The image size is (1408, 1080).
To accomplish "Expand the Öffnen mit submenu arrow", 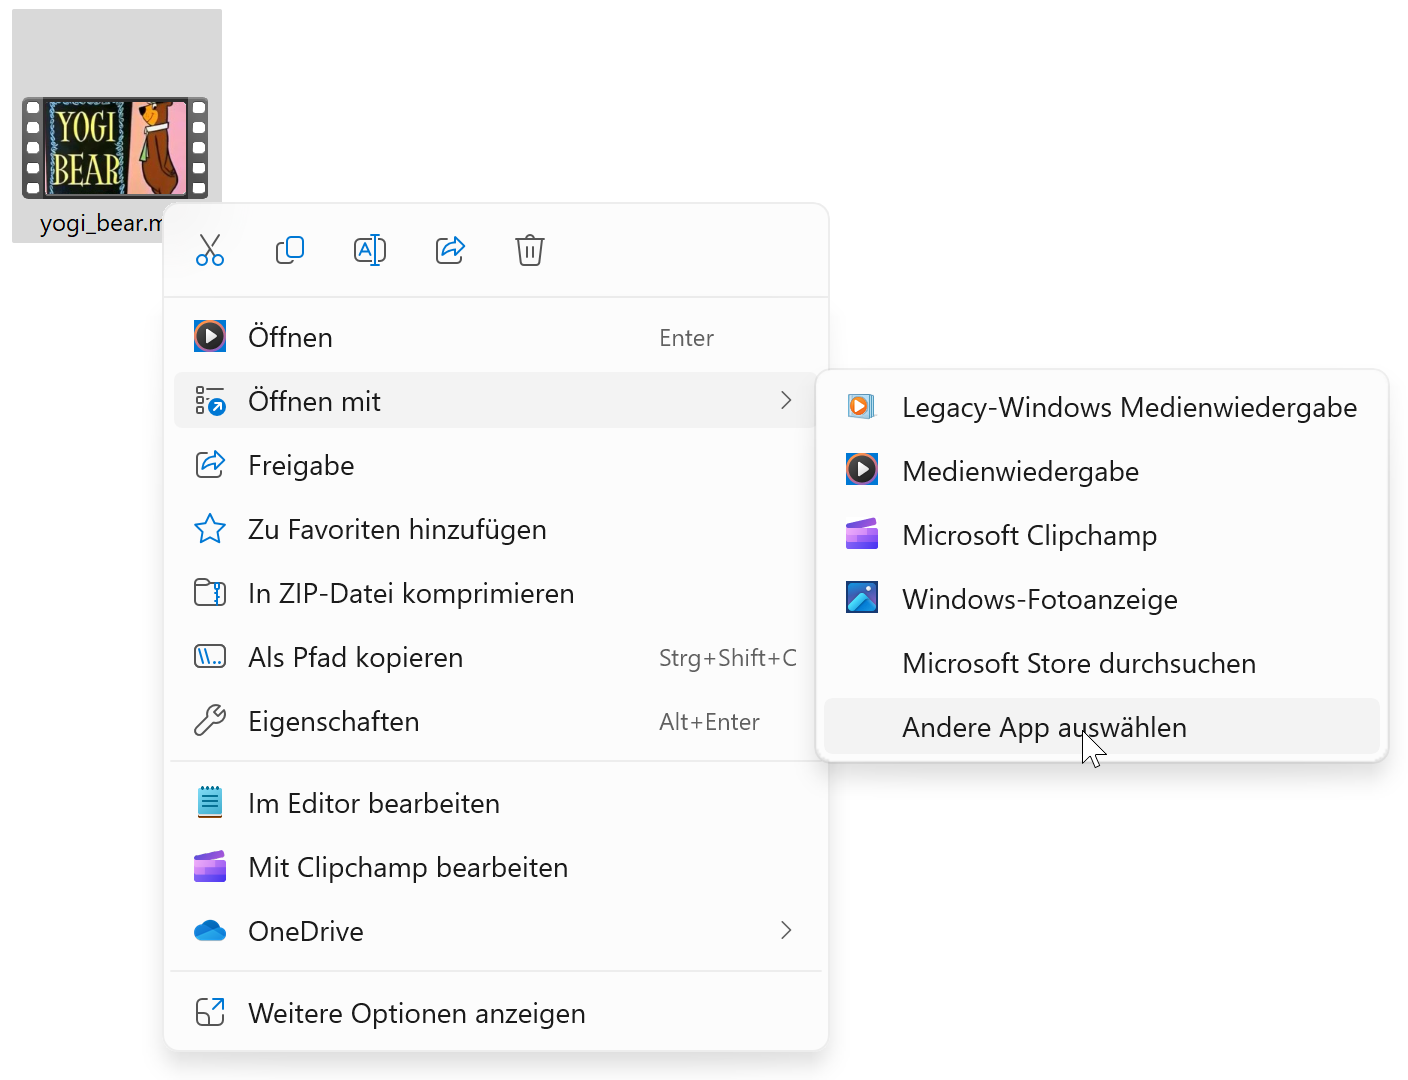I will [x=786, y=401].
